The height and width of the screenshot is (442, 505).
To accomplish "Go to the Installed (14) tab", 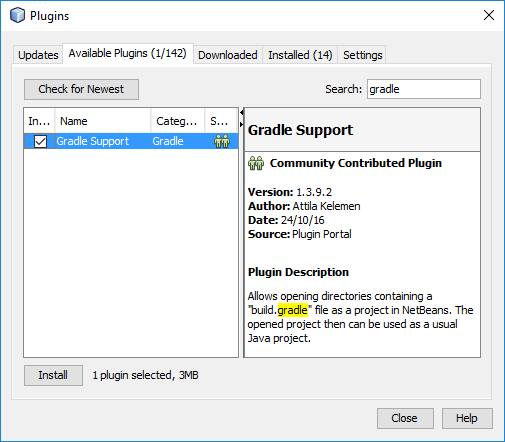I will tap(300, 55).
